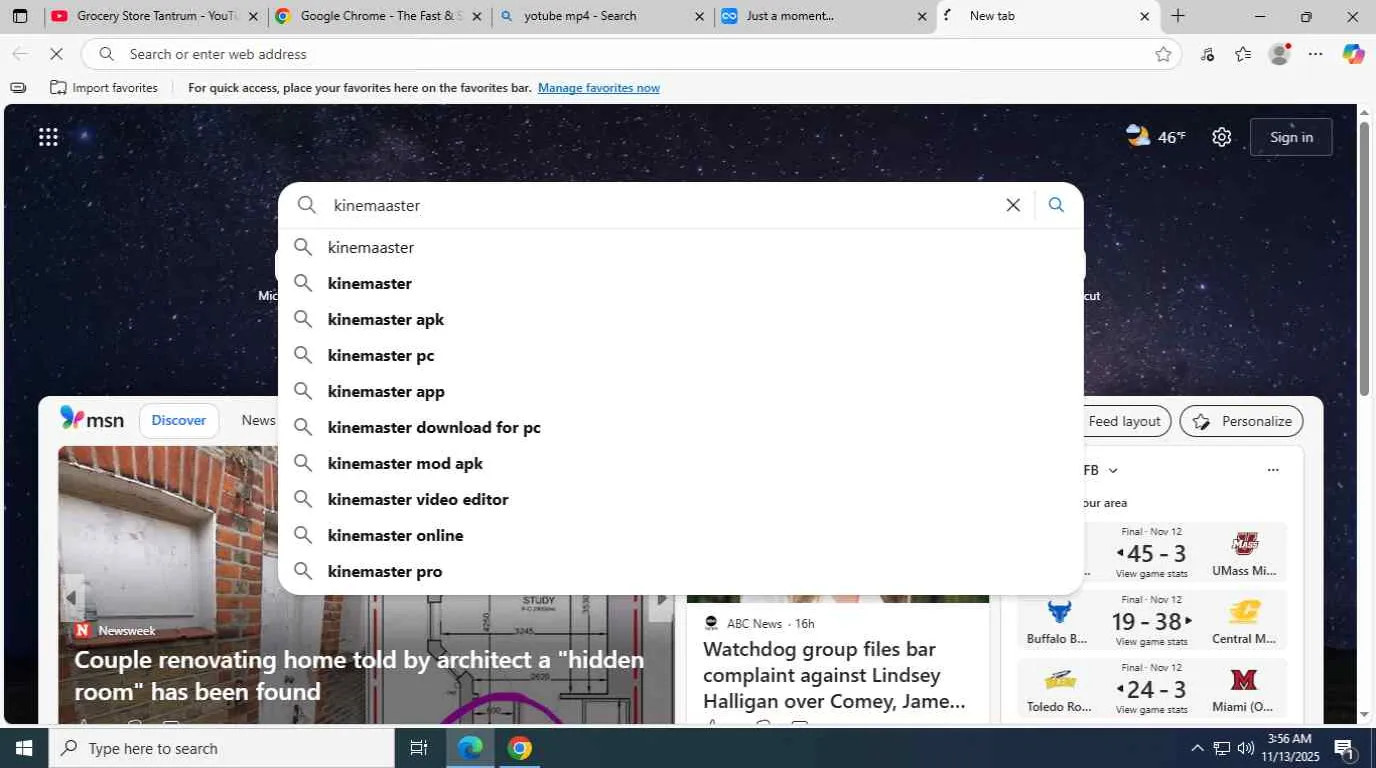Open the Favorites list icon

click(x=1243, y=54)
